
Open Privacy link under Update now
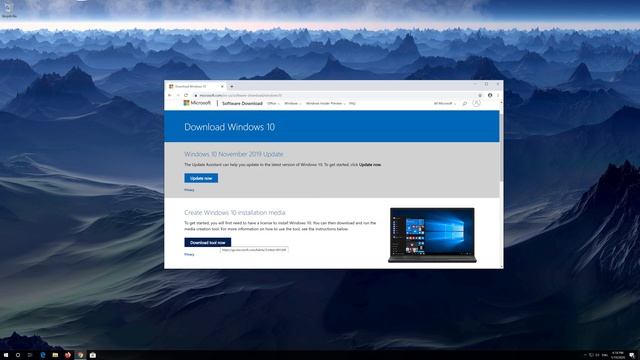(189, 190)
